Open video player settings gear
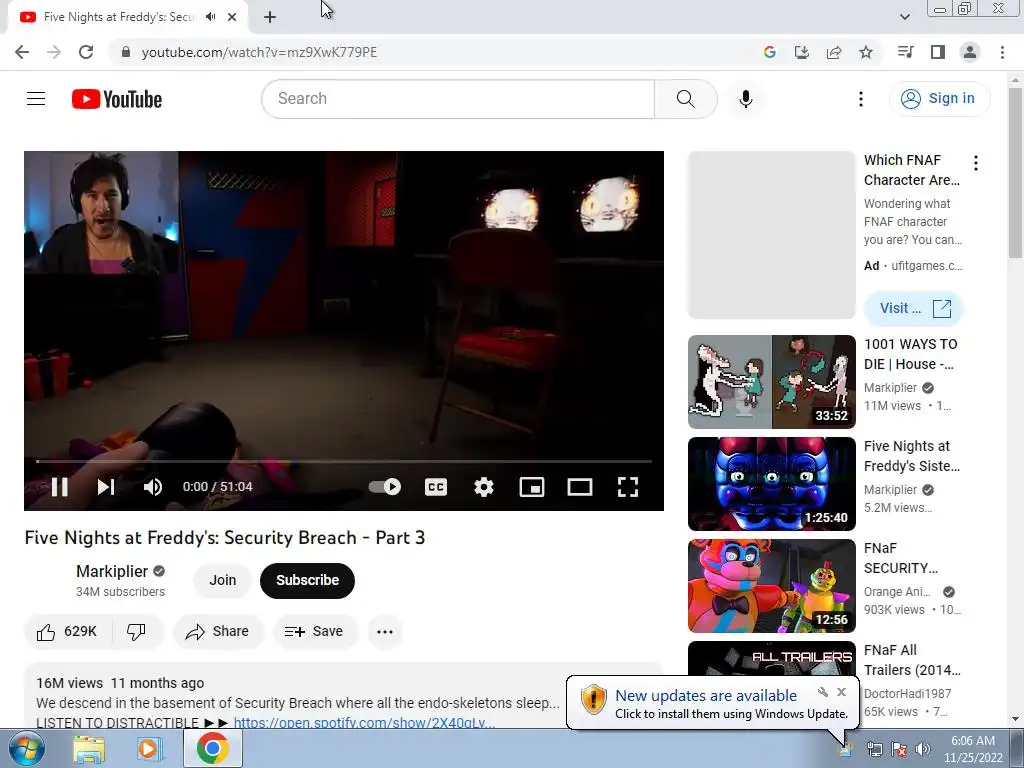This screenshot has height=768, width=1024. pos(484,487)
